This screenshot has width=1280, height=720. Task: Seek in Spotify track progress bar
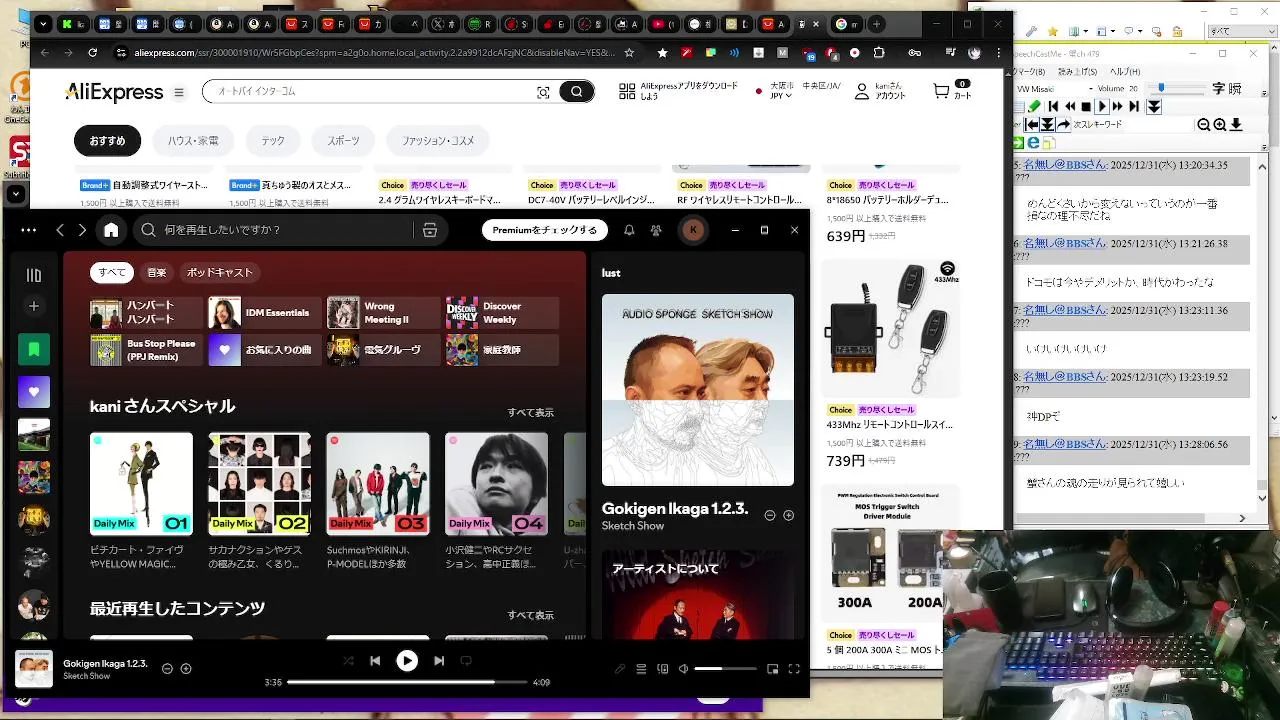click(x=407, y=682)
